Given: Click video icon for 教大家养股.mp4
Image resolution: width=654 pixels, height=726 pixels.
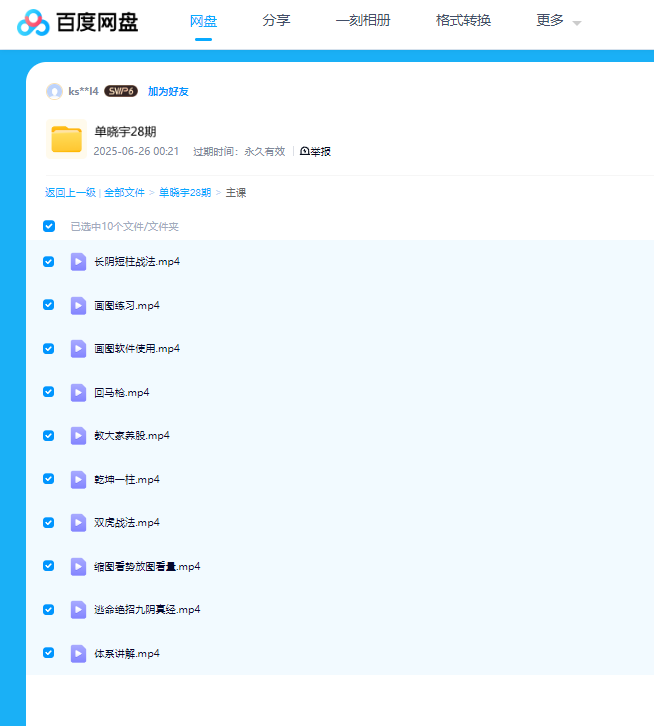Looking at the screenshot, I should [x=78, y=436].
